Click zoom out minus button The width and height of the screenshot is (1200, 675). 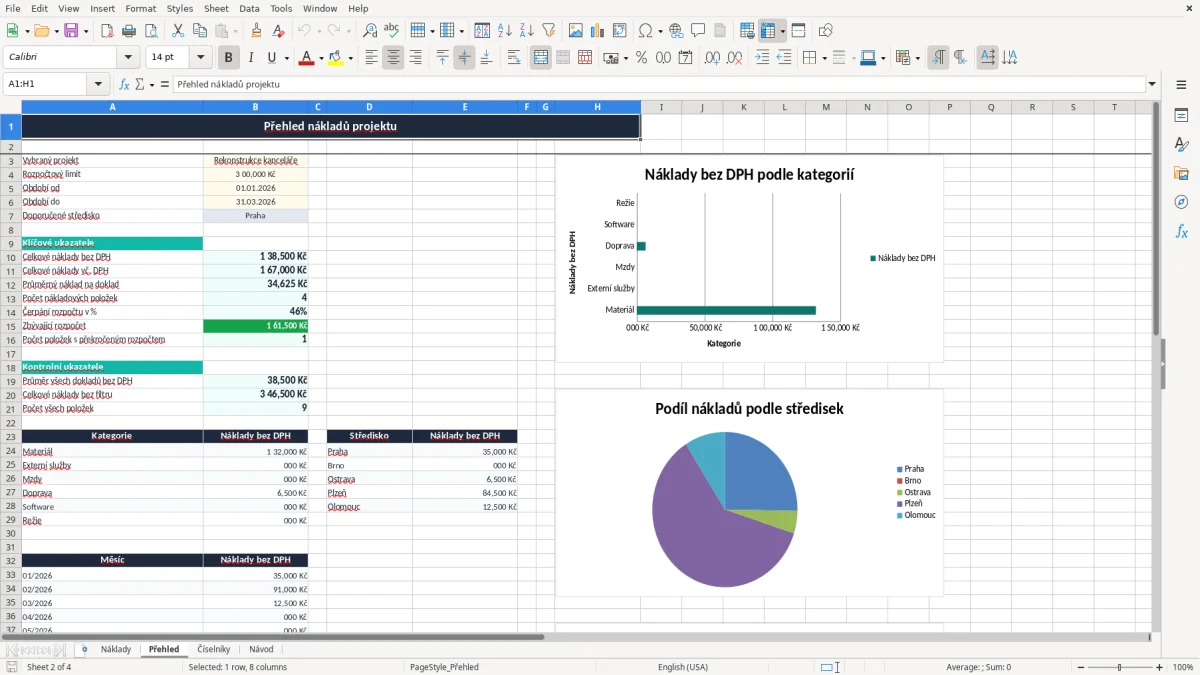1080,667
